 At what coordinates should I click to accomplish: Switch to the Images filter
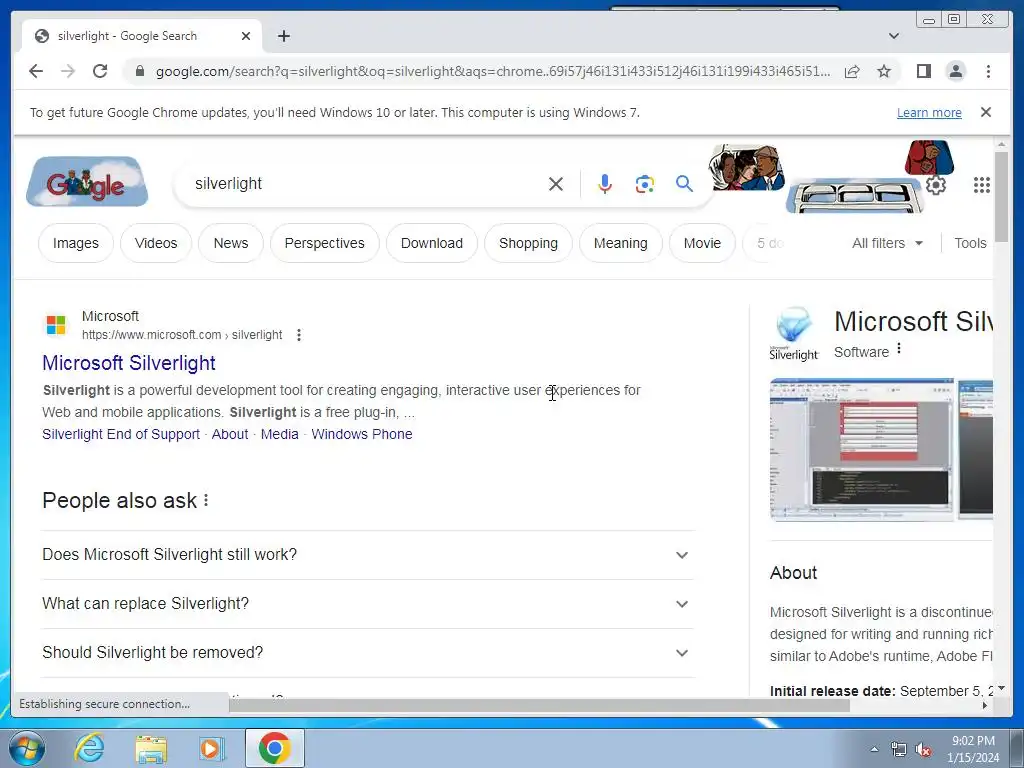coord(76,243)
